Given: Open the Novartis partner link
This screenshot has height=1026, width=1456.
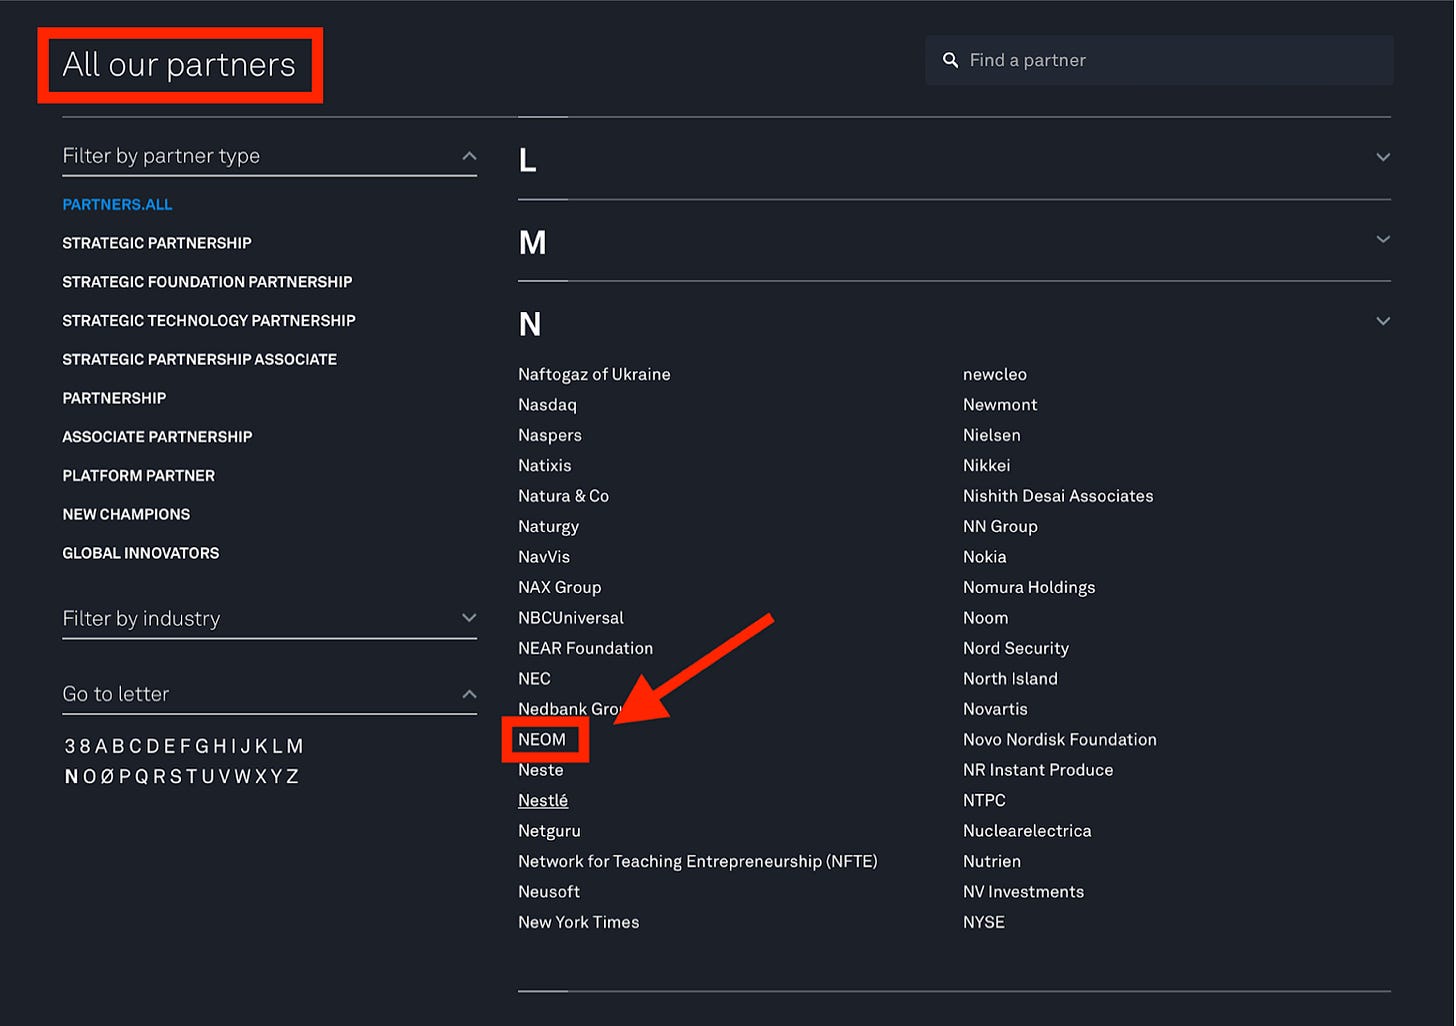Looking at the screenshot, I should click(x=995, y=709).
